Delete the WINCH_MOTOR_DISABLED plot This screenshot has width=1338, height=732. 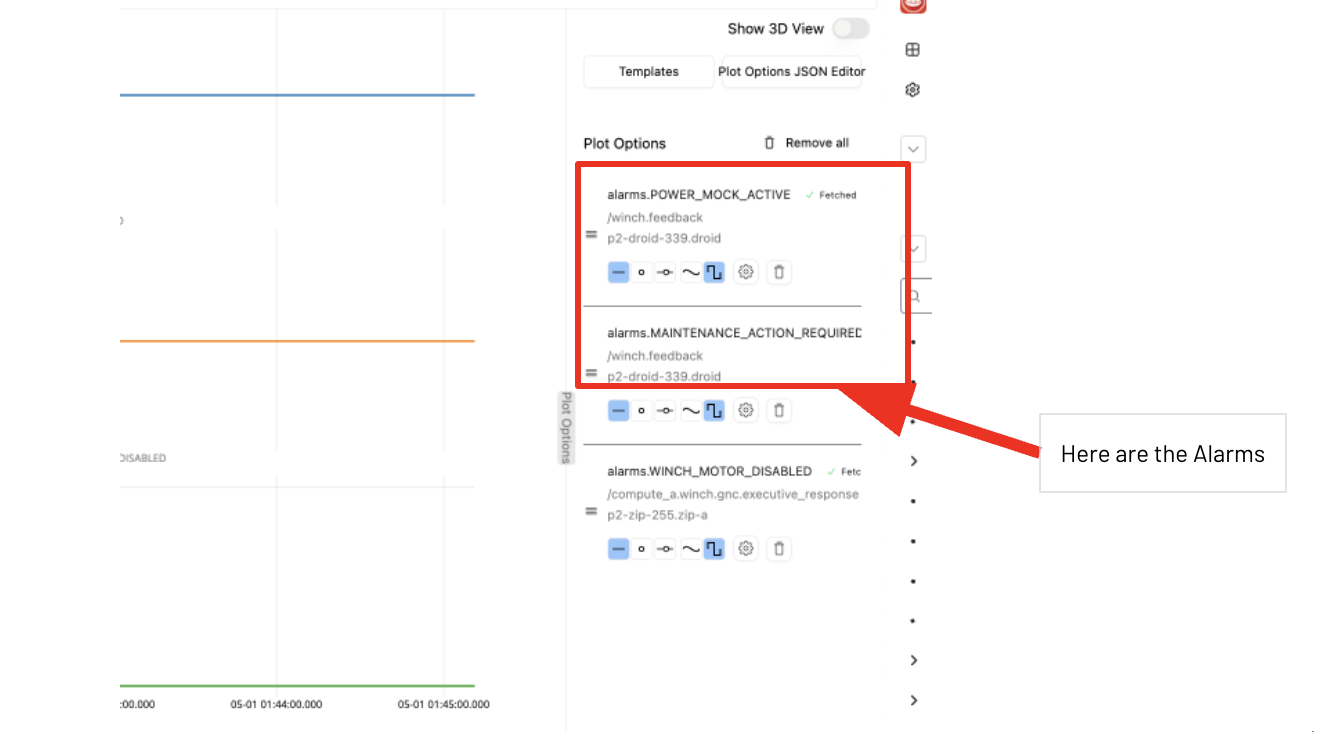click(x=779, y=549)
